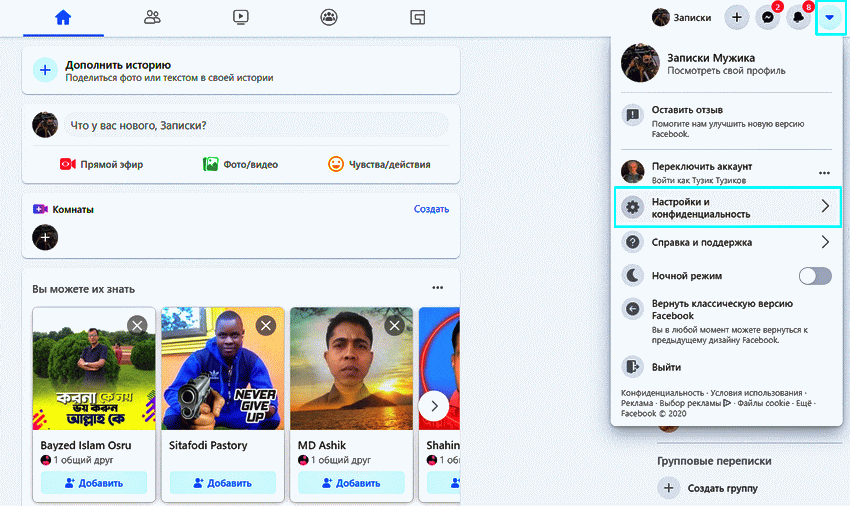This screenshot has height=506, width=850.
Task: Click plus circle in Комнаты card
Action: tap(45, 238)
